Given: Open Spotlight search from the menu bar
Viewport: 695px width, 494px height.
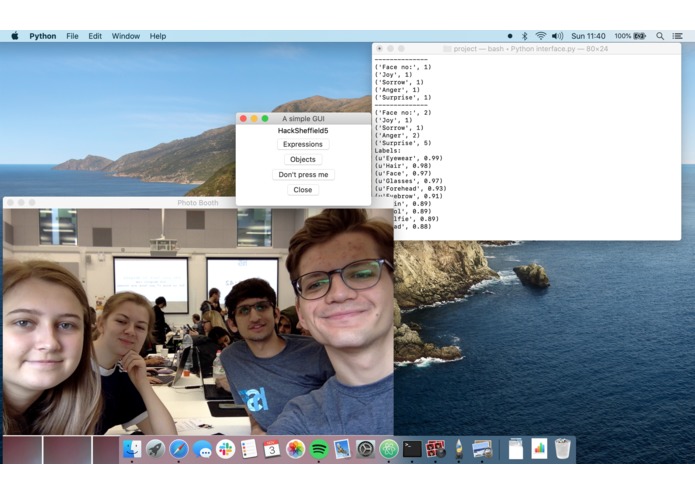Looking at the screenshot, I should [x=660, y=36].
